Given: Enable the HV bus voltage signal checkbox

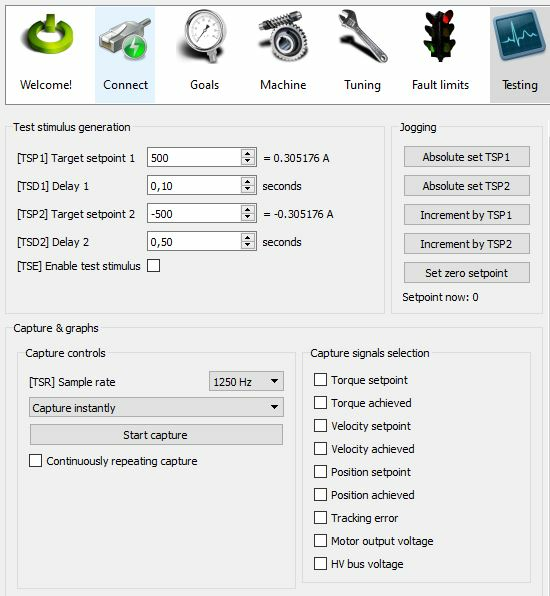Looking at the screenshot, I should [320, 563].
